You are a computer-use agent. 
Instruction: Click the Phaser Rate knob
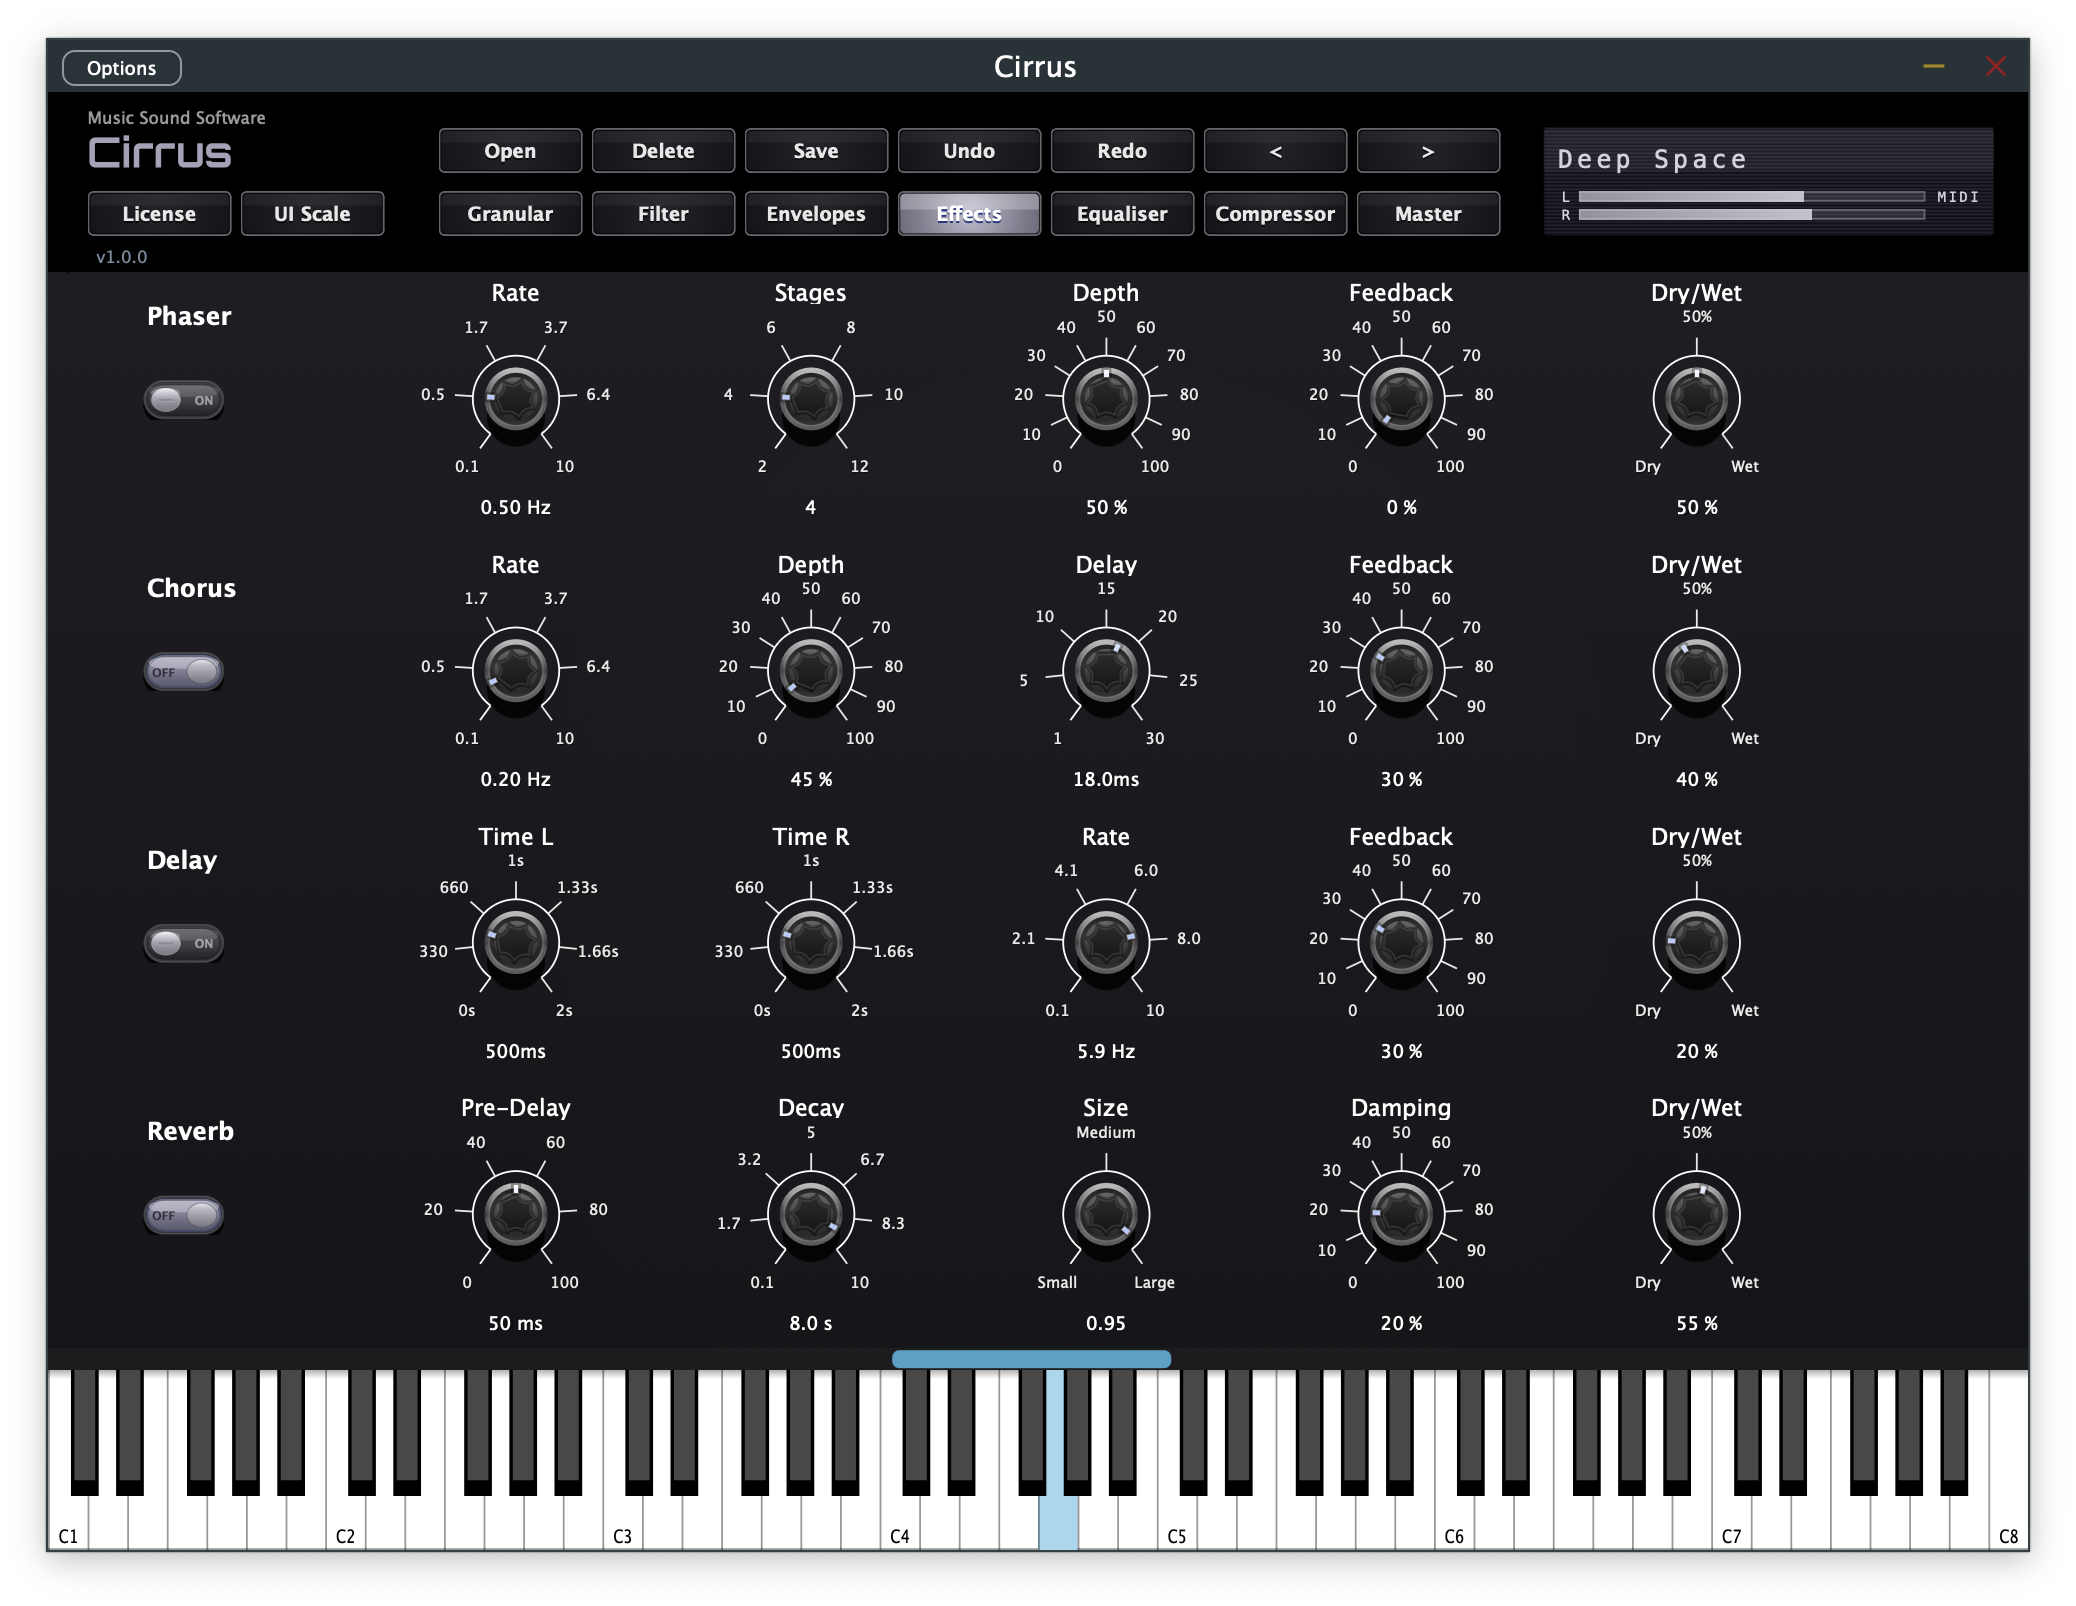click(x=515, y=399)
